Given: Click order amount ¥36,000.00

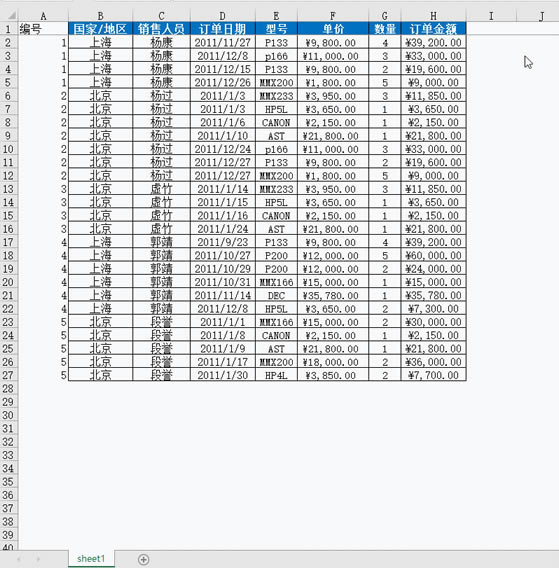Looking at the screenshot, I should coord(433,362).
